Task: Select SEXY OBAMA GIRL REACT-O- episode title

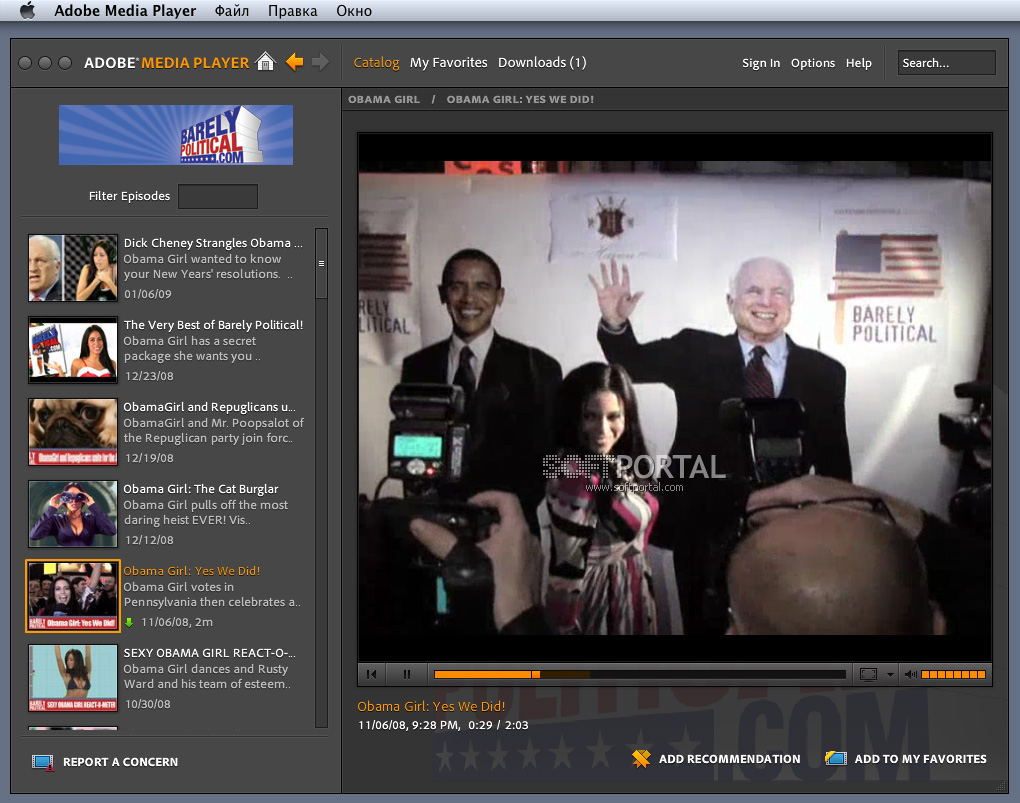Action: pyautogui.click(x=209, y=653)
